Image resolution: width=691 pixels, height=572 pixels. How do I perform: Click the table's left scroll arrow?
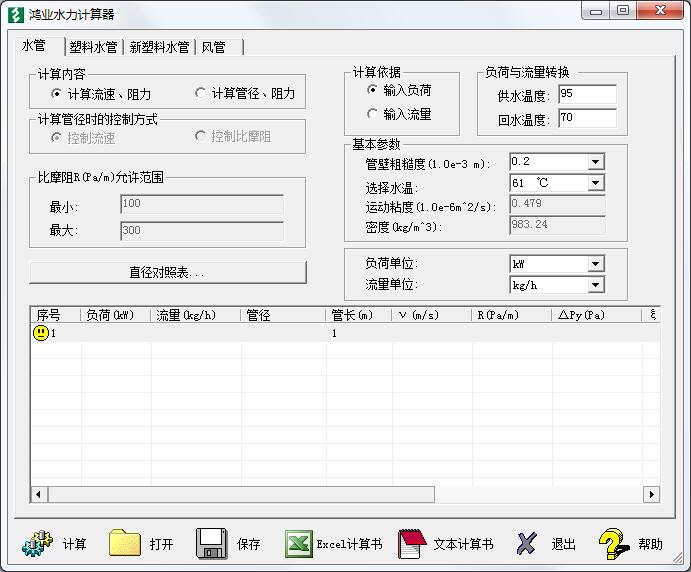39,494
